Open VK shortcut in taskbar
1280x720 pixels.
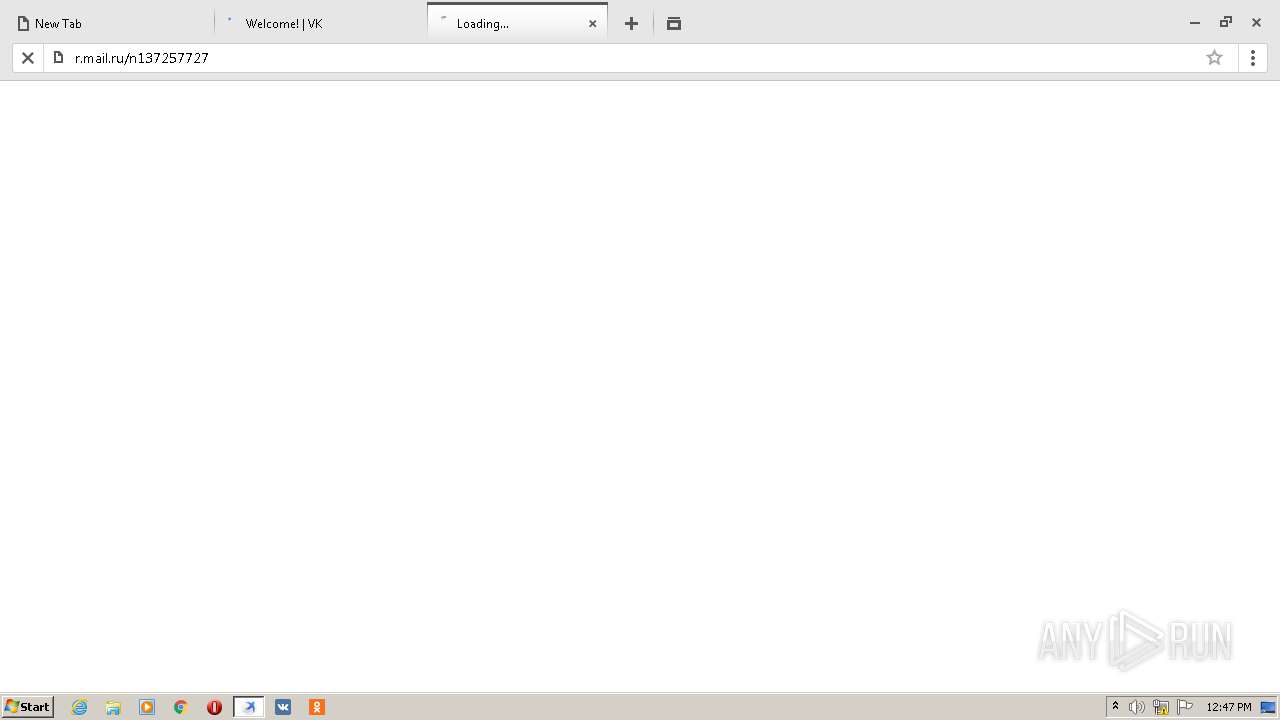[x=283, y=707]
